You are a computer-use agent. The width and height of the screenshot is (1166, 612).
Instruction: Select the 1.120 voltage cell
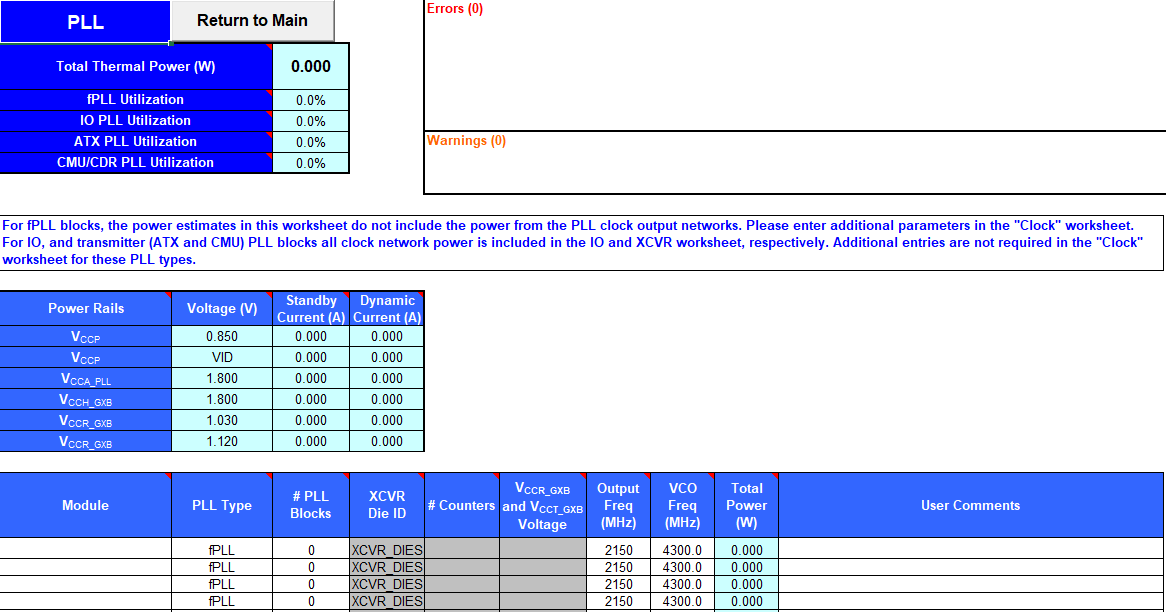point(222,441)
